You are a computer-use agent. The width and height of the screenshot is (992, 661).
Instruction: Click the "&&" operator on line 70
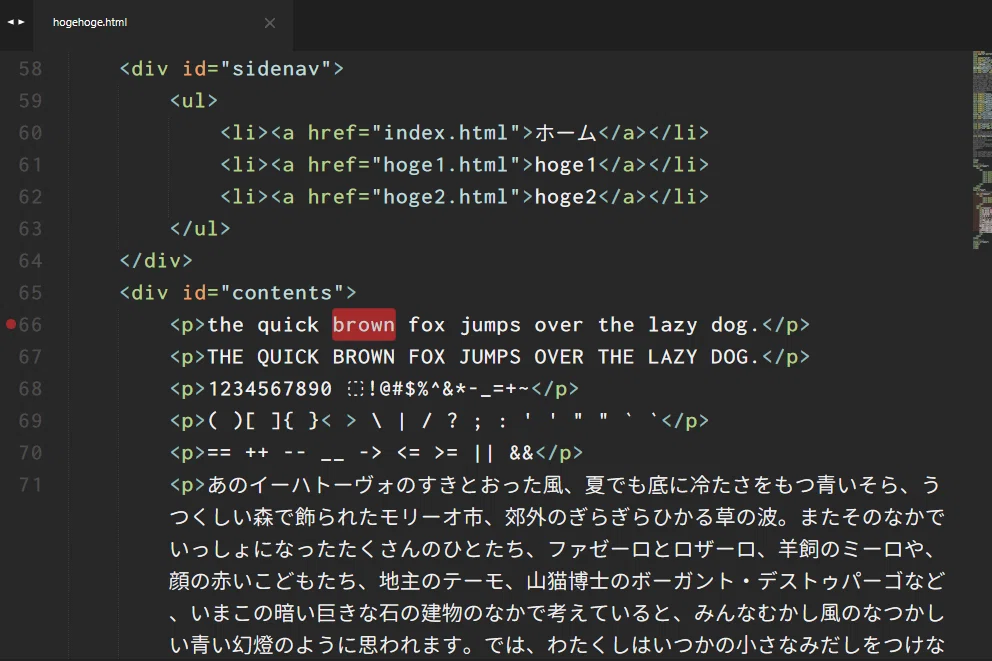521,453
